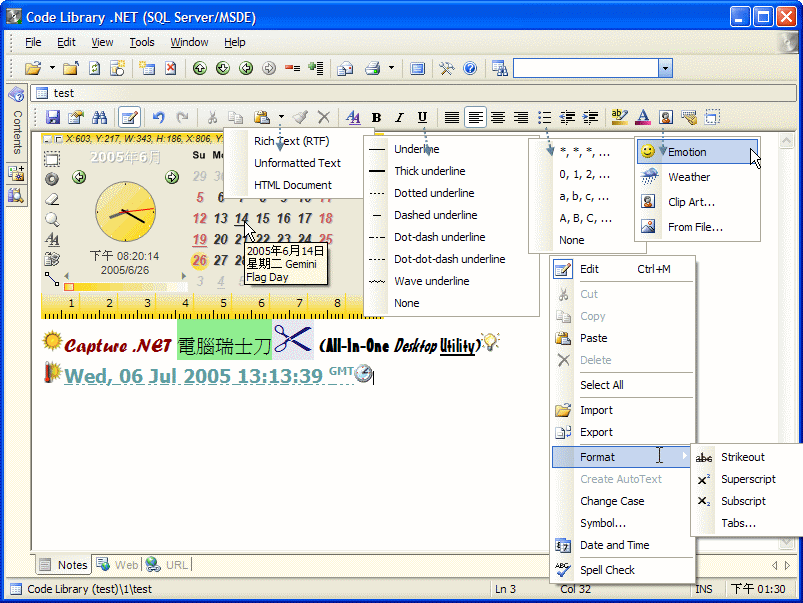Expand the Print dropdown arrow
The height and width of the screenshot is (603, 803).
[x=391, y=68]
